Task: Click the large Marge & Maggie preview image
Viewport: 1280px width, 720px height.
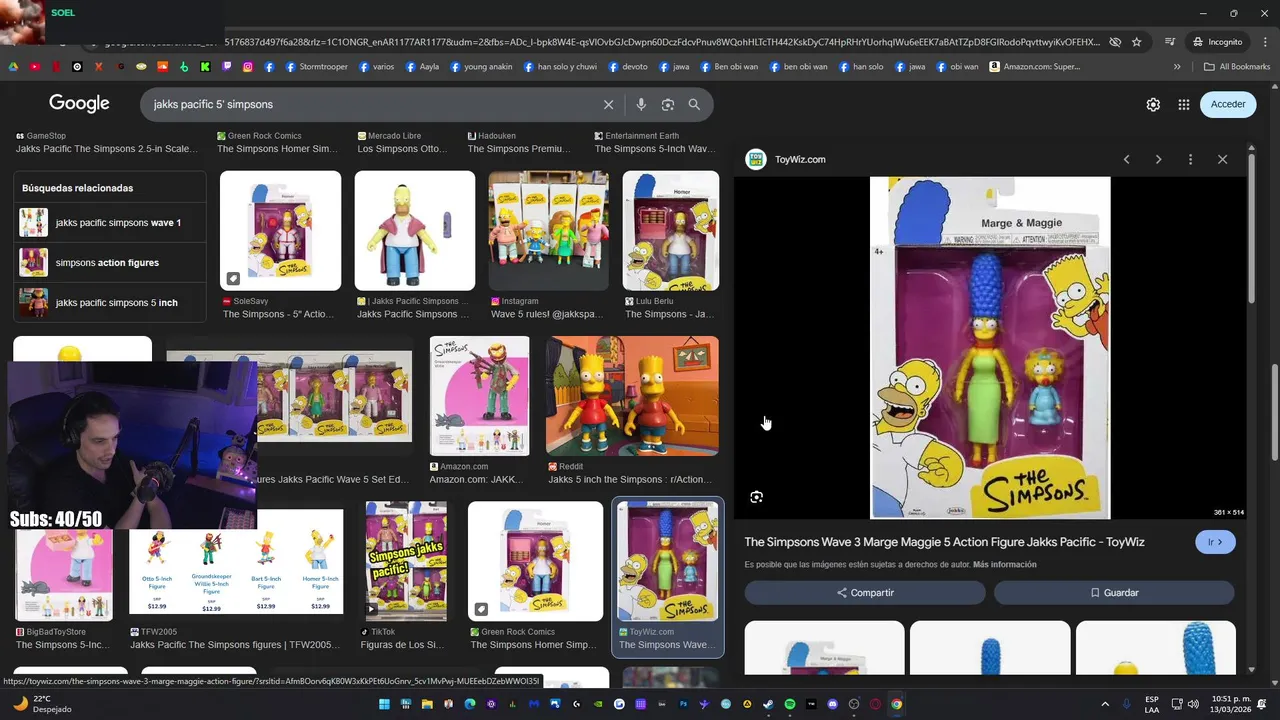Action: click(x=990, y=348)
